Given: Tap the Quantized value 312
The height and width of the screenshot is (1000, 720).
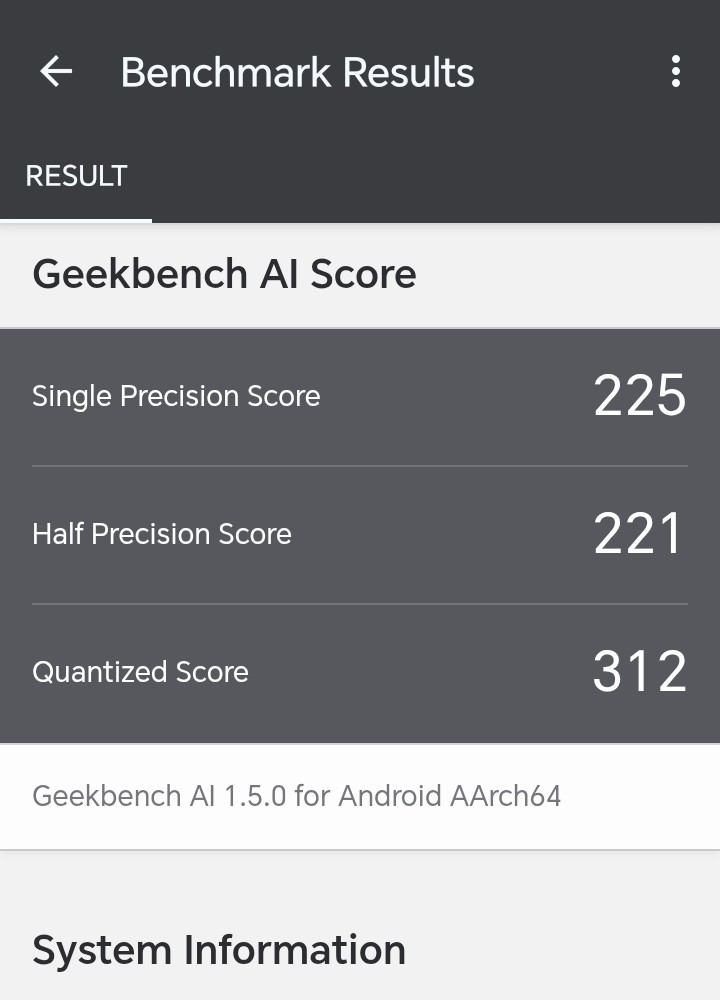Looking at the screenshot, I should click(639, 672).
